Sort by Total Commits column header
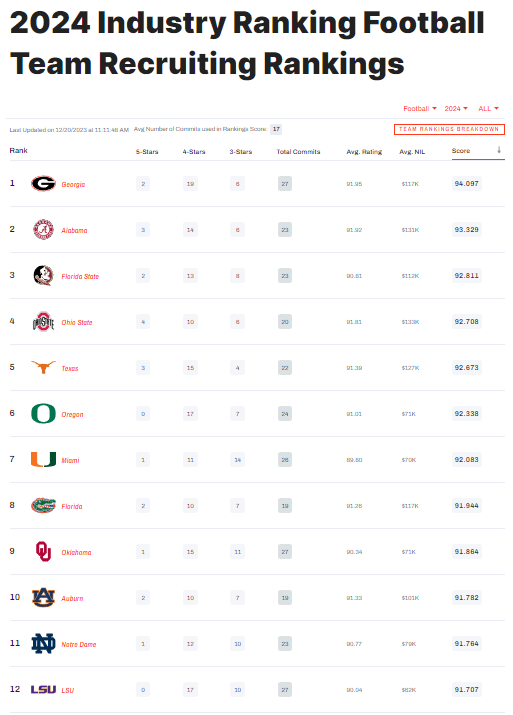 coord(298,151)
